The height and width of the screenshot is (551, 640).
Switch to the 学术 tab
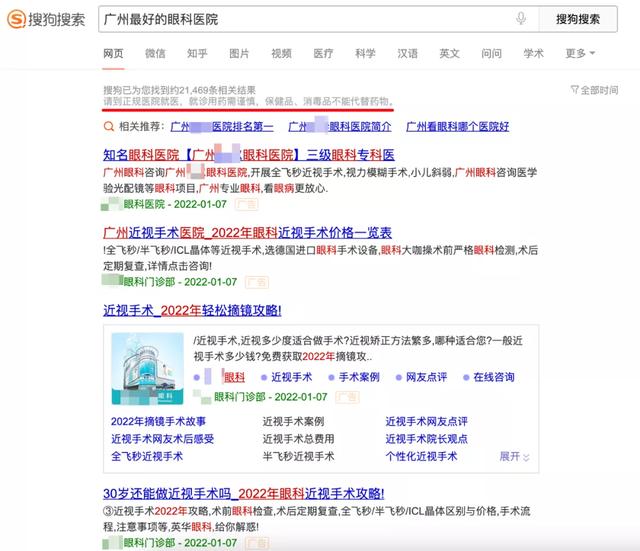[x=533, y=53]
